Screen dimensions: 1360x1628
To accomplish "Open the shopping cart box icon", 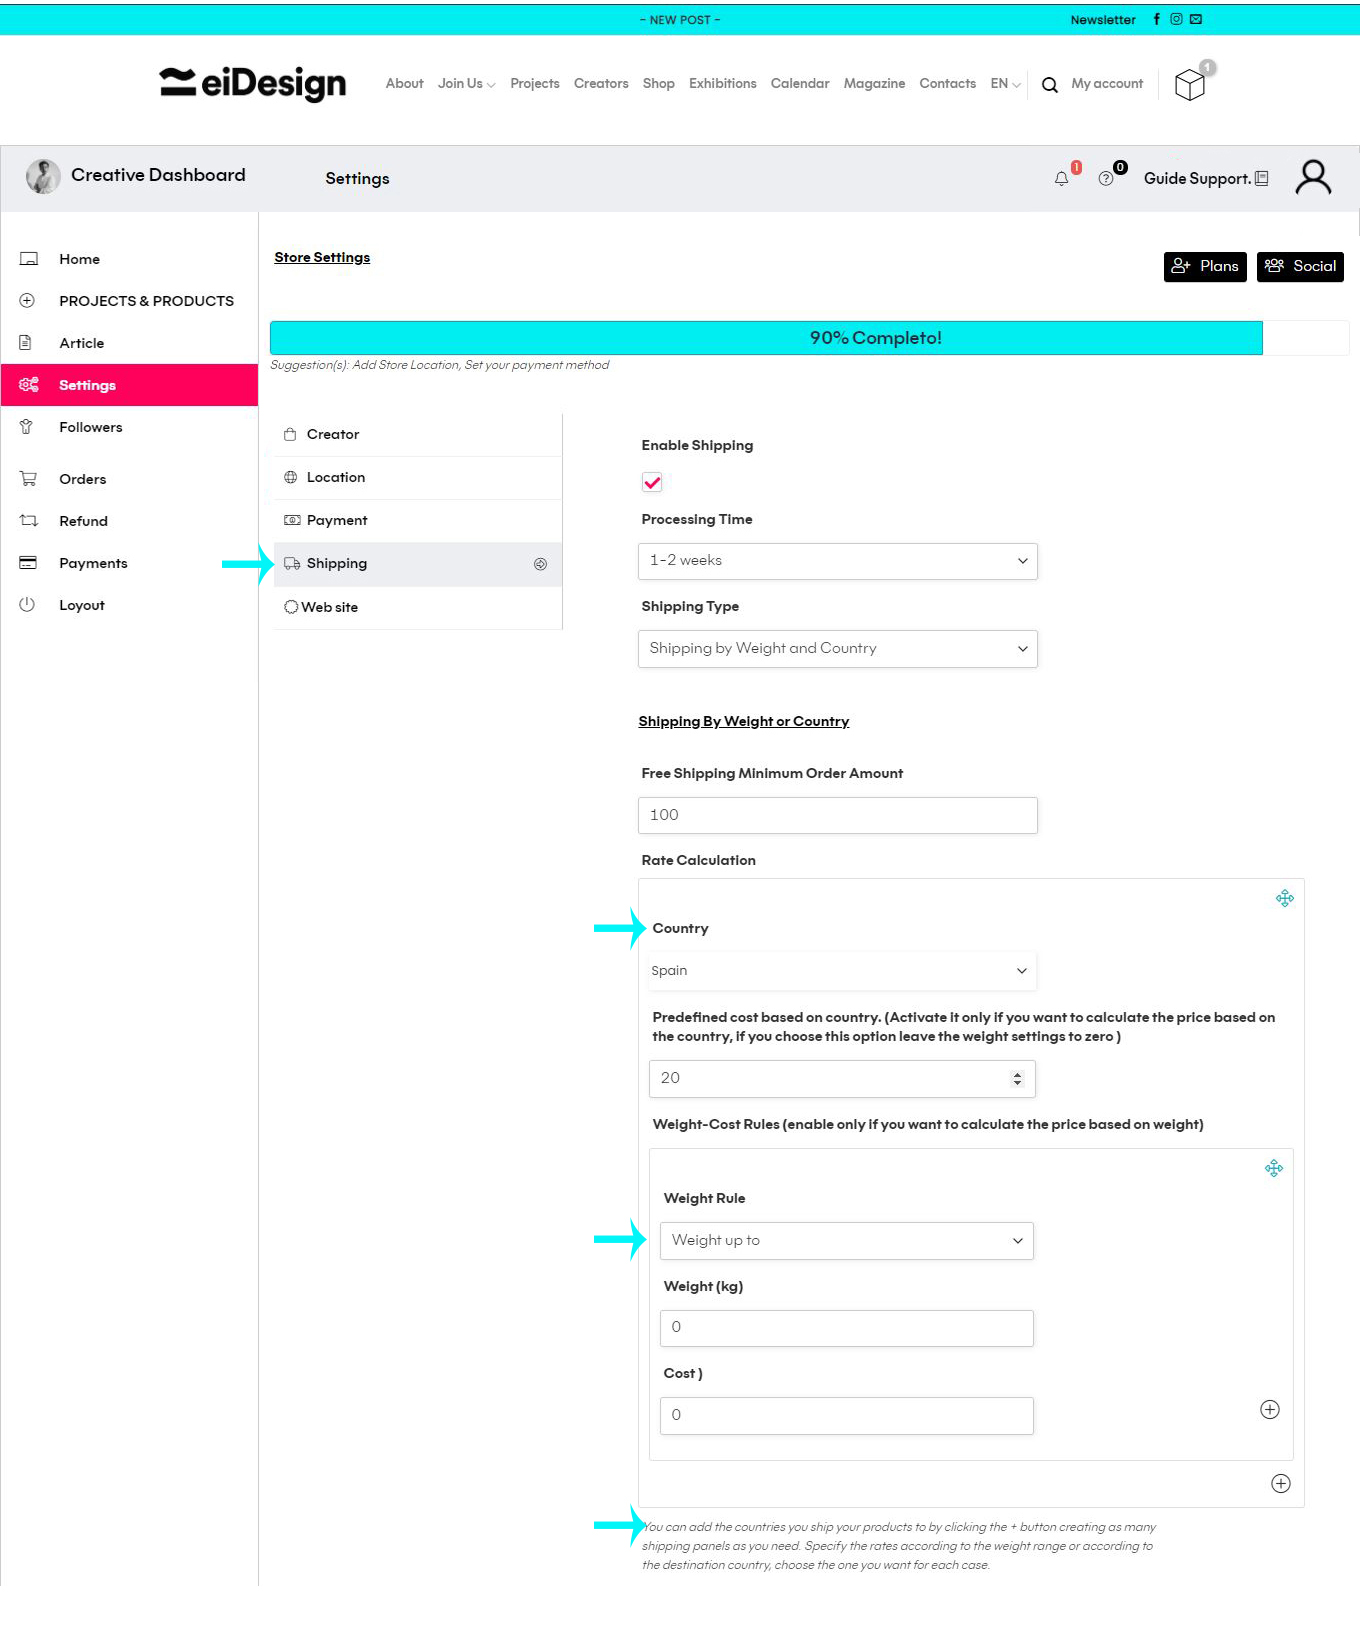I will (1189, 85).
